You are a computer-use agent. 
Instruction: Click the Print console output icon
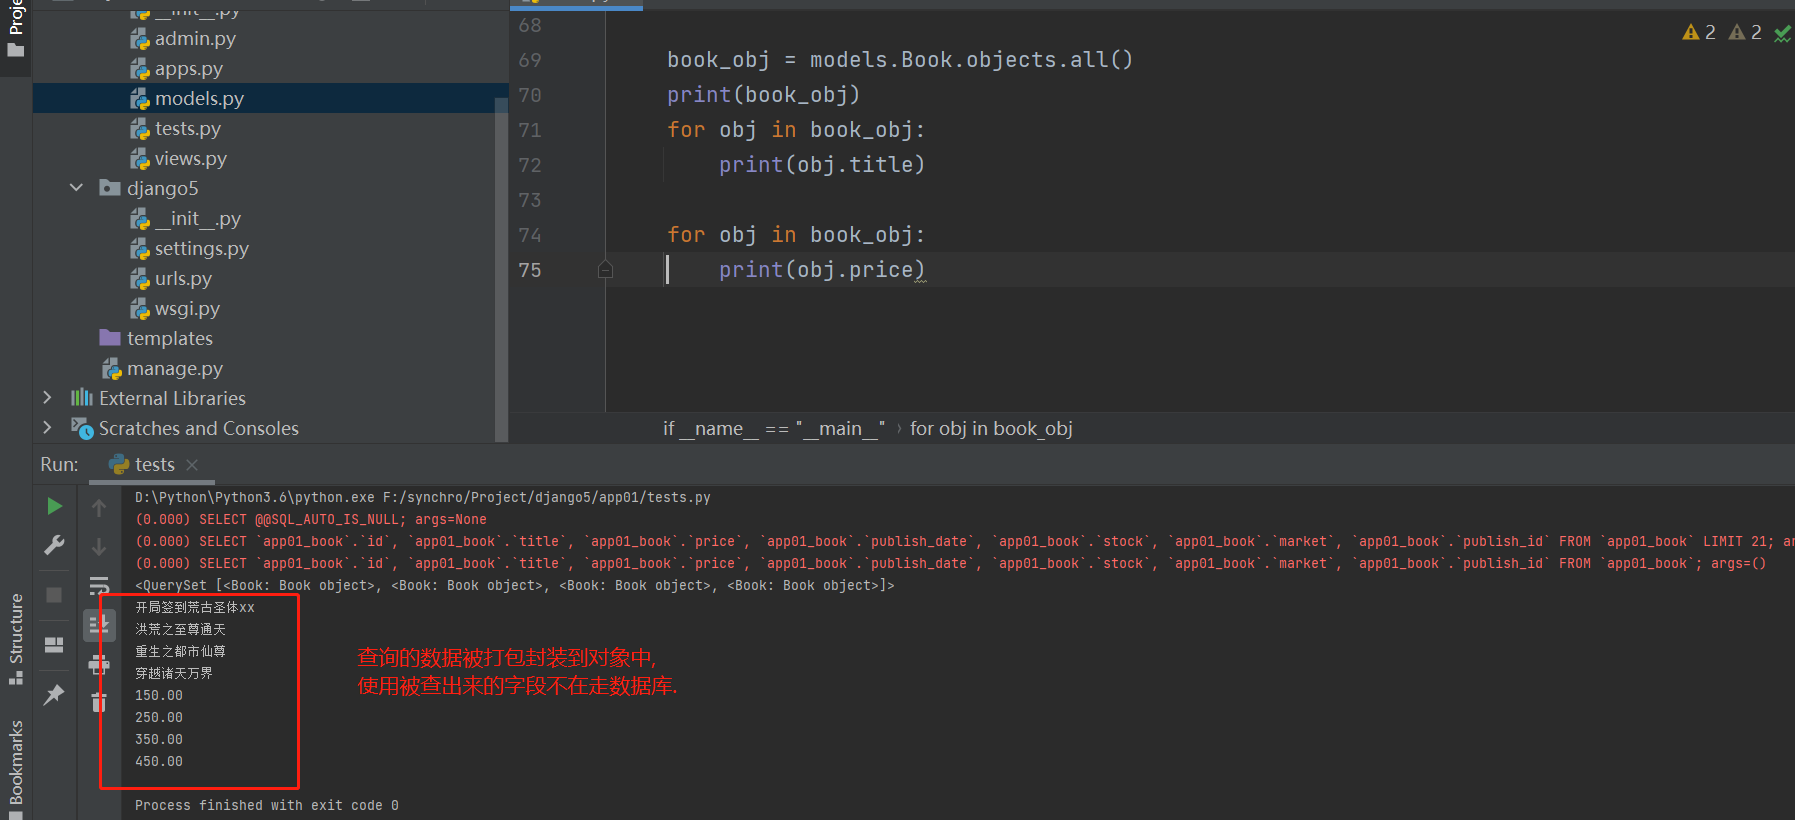tap(99, 664)
